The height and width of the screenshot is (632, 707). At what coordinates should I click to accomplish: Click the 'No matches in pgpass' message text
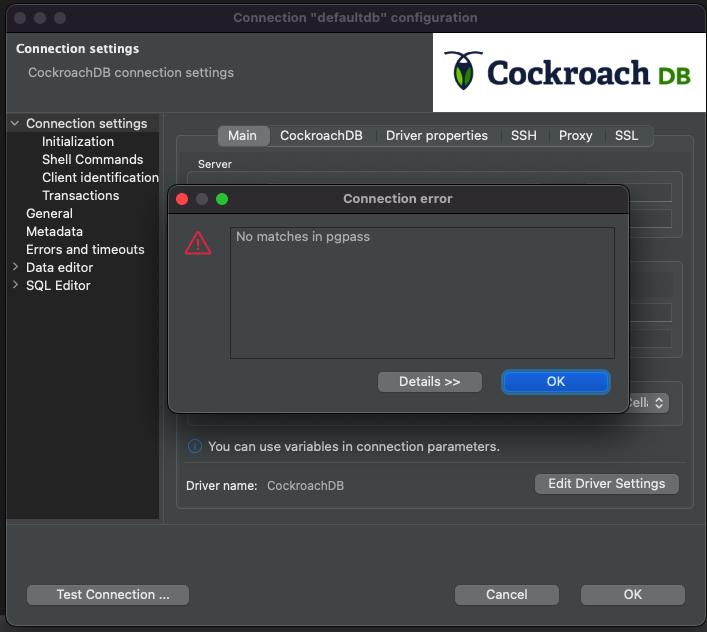coord(303,237)
